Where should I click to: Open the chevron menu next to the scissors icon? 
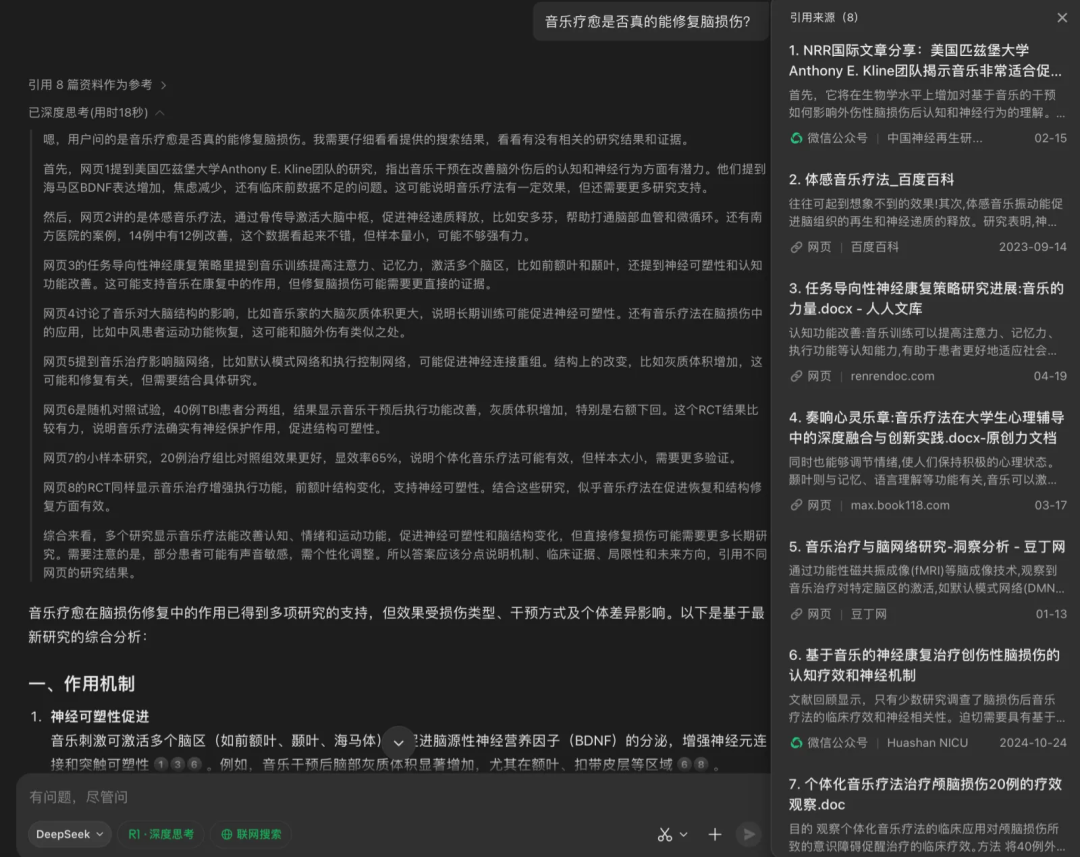[684, 833]
